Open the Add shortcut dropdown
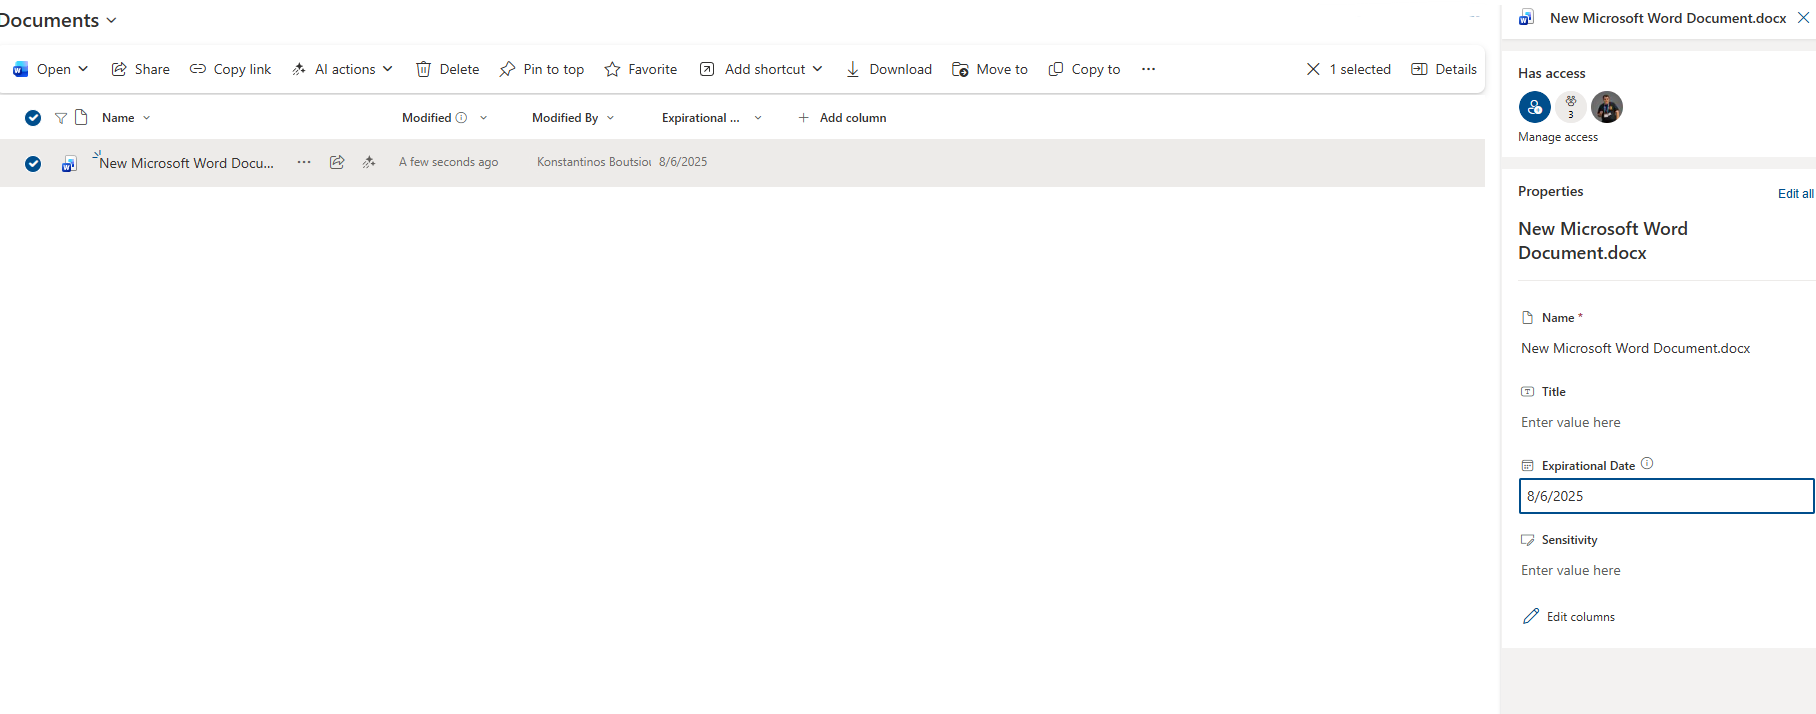The height and width of the screenshot is (714, 1816). [x=817, y=69]
